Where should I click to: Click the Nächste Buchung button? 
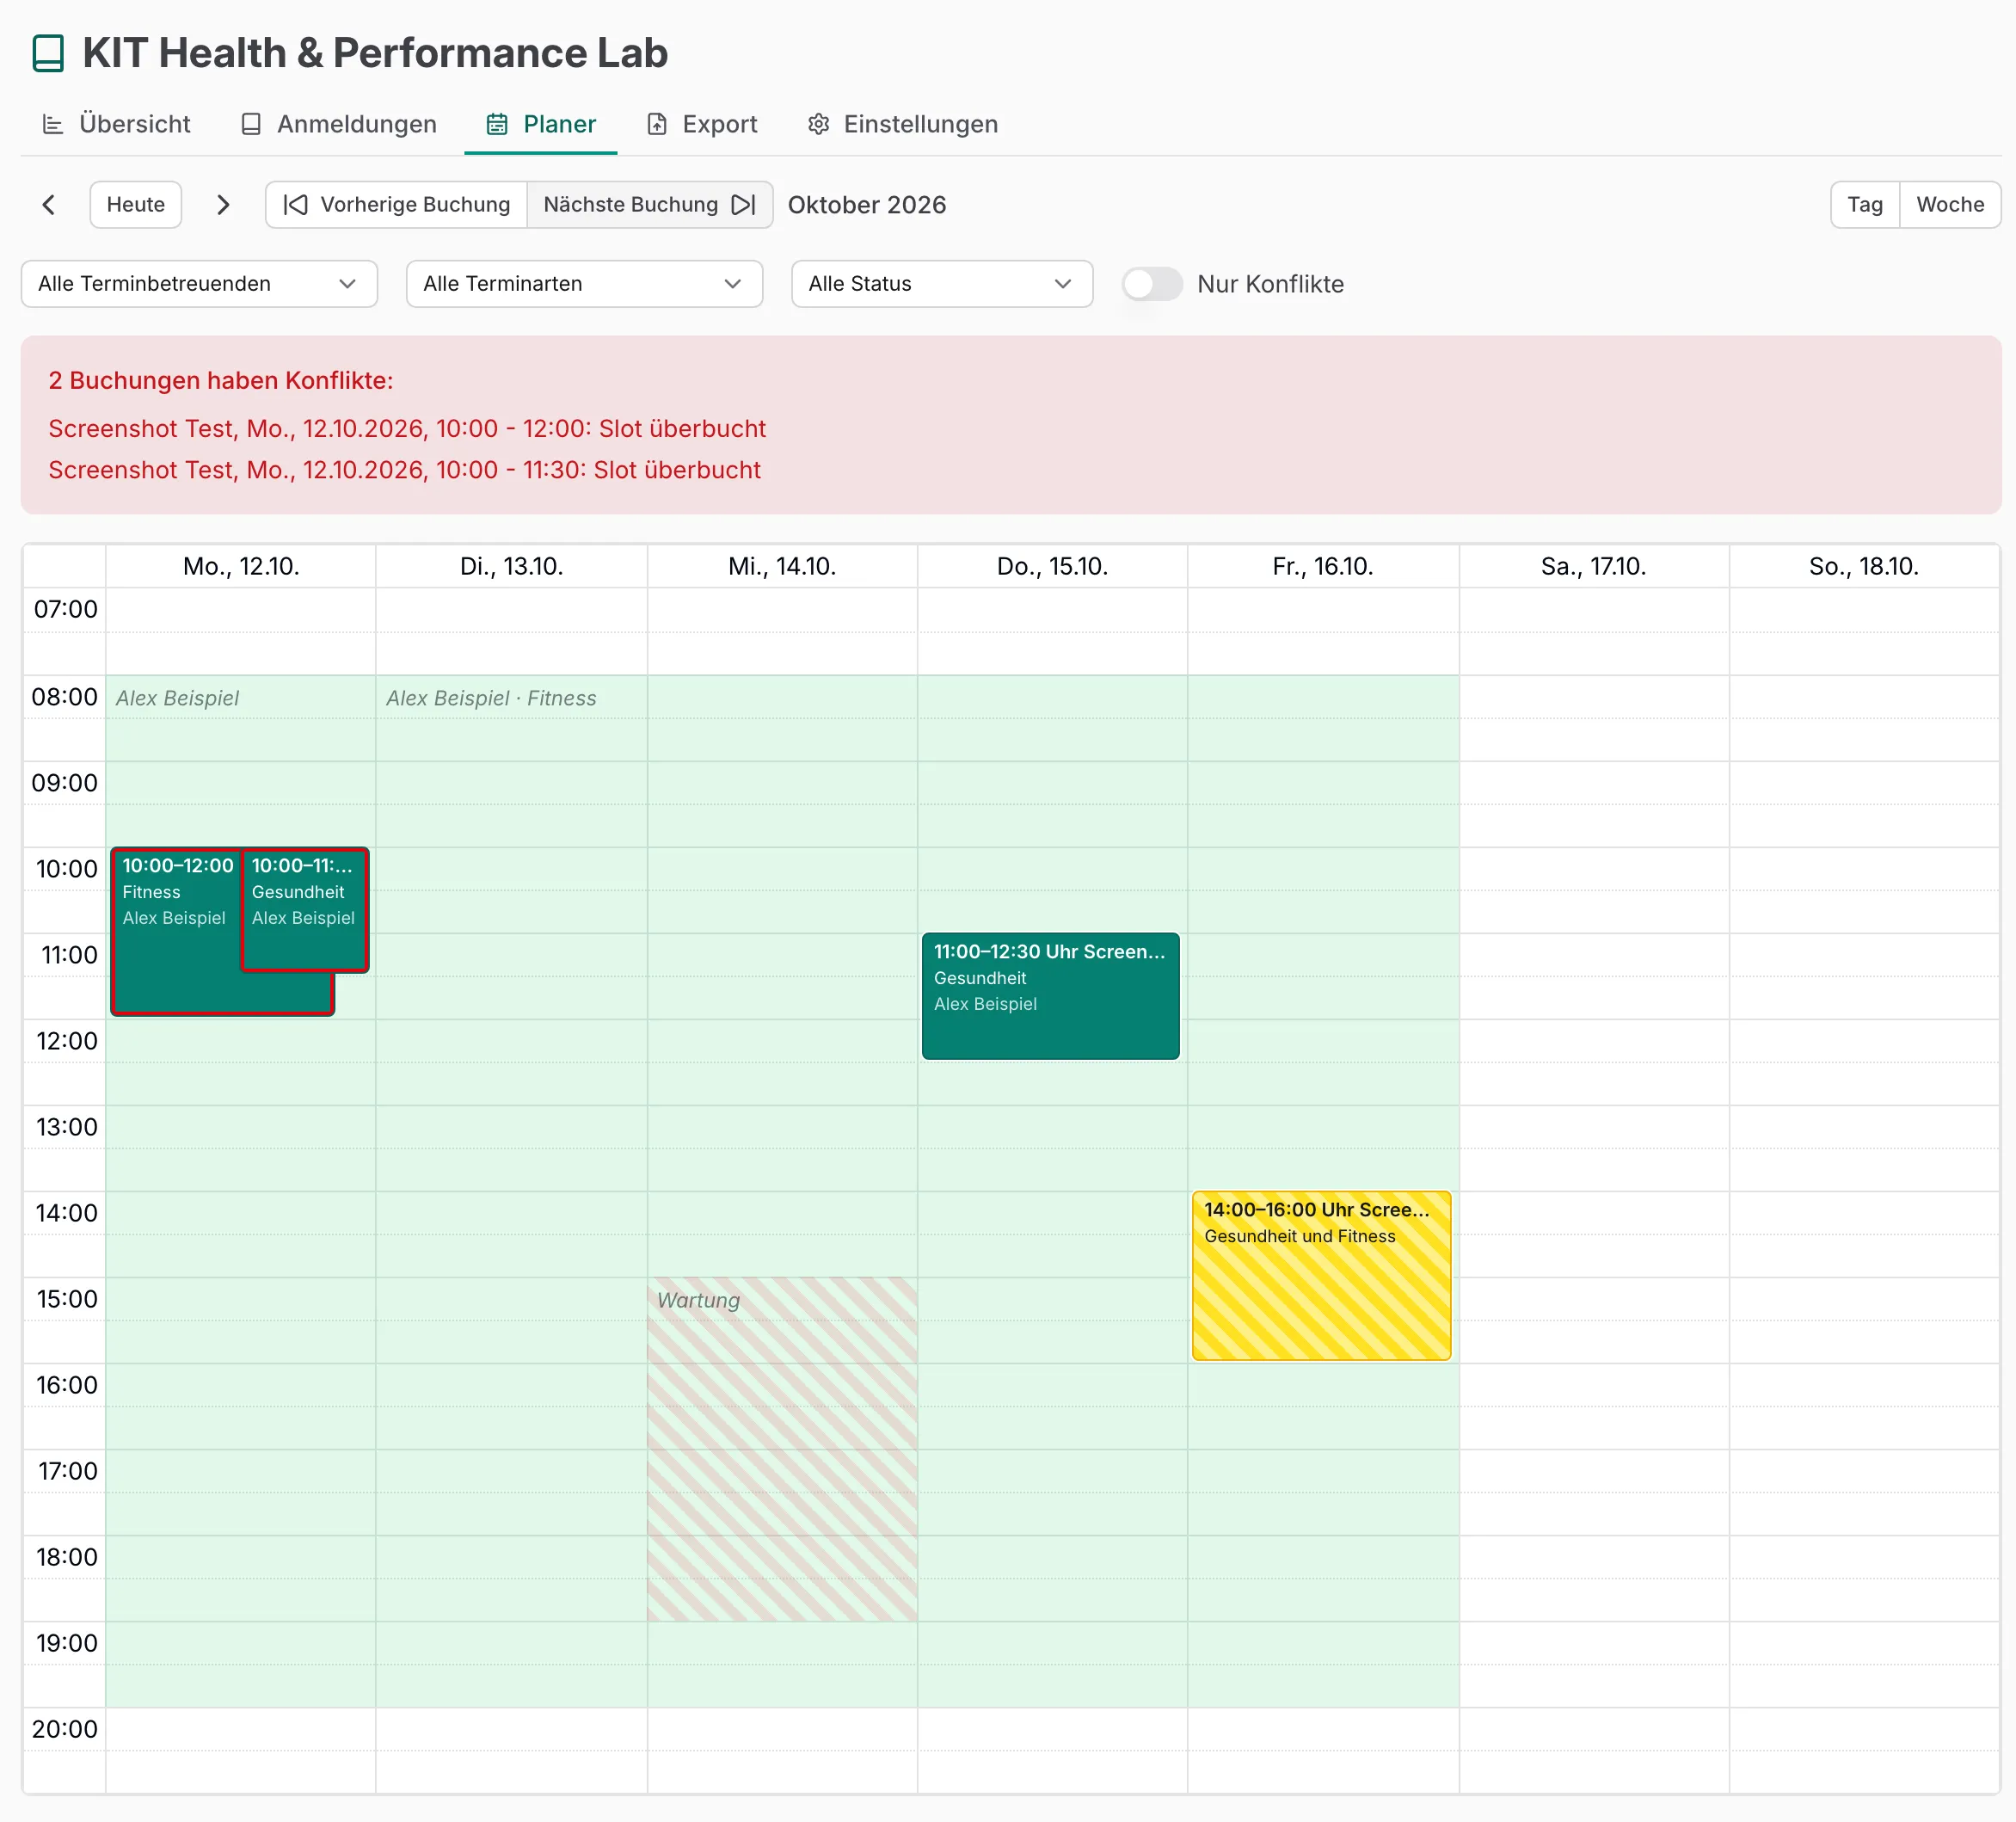click(650, 205)
